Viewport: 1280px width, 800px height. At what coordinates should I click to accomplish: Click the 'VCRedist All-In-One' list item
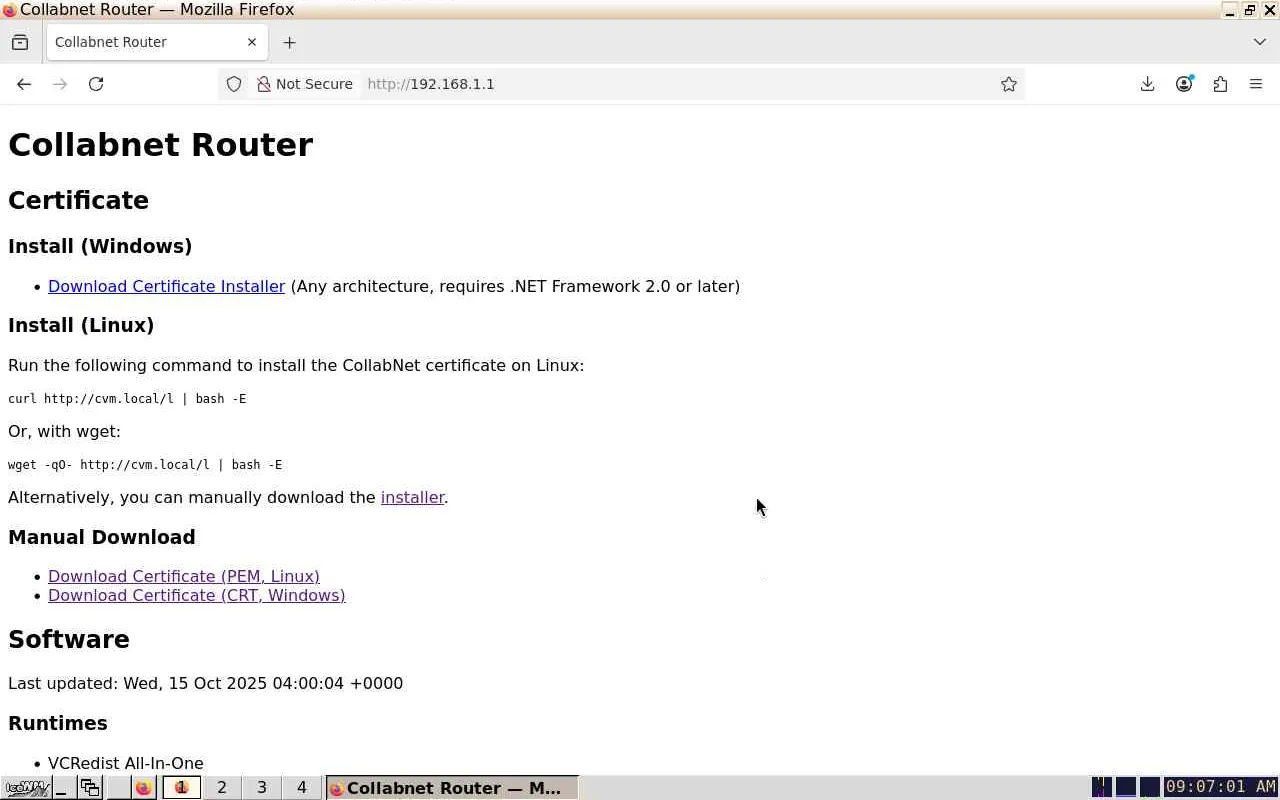126,763
